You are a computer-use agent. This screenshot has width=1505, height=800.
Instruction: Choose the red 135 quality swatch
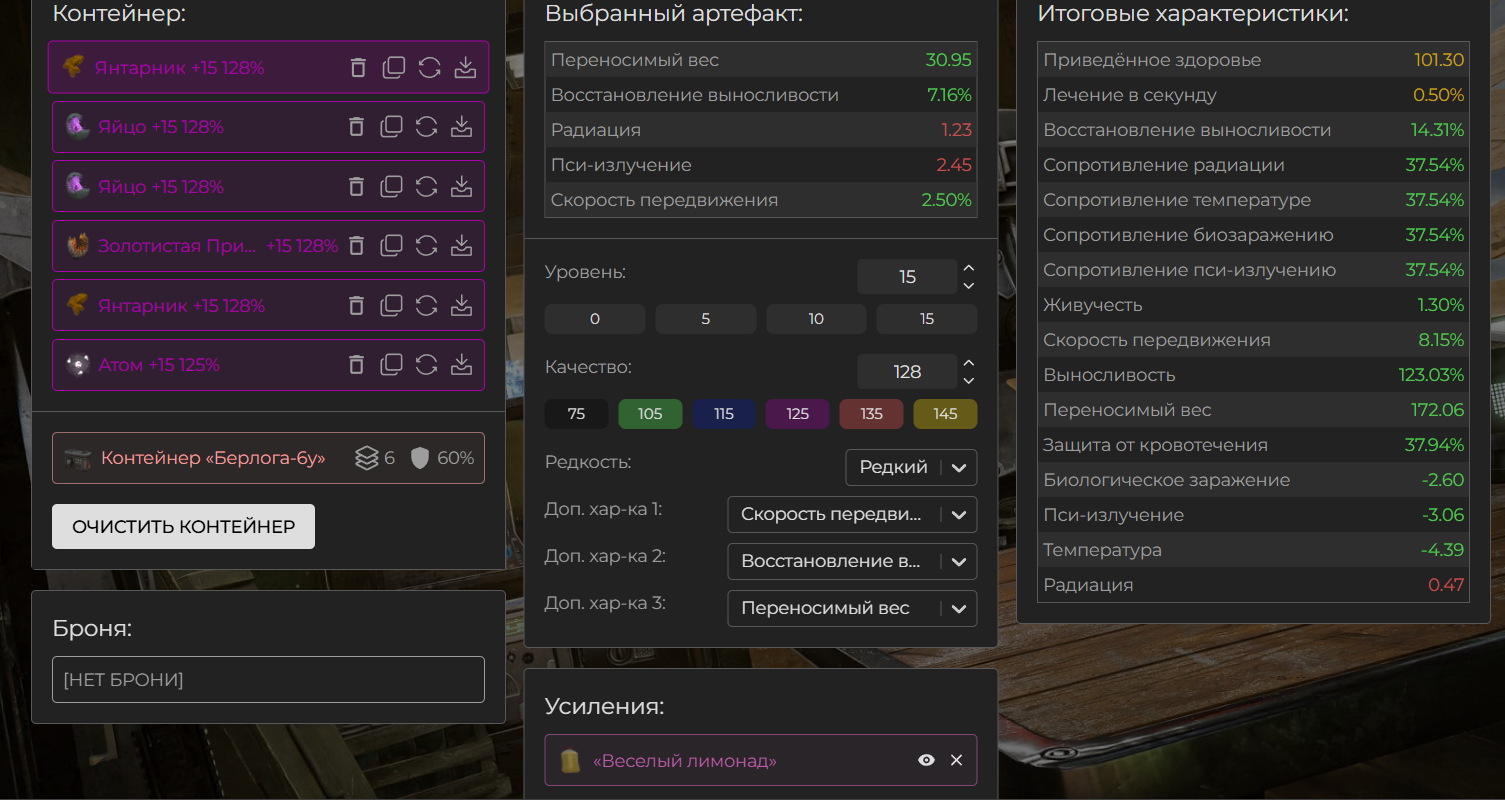tap(871, 414)
